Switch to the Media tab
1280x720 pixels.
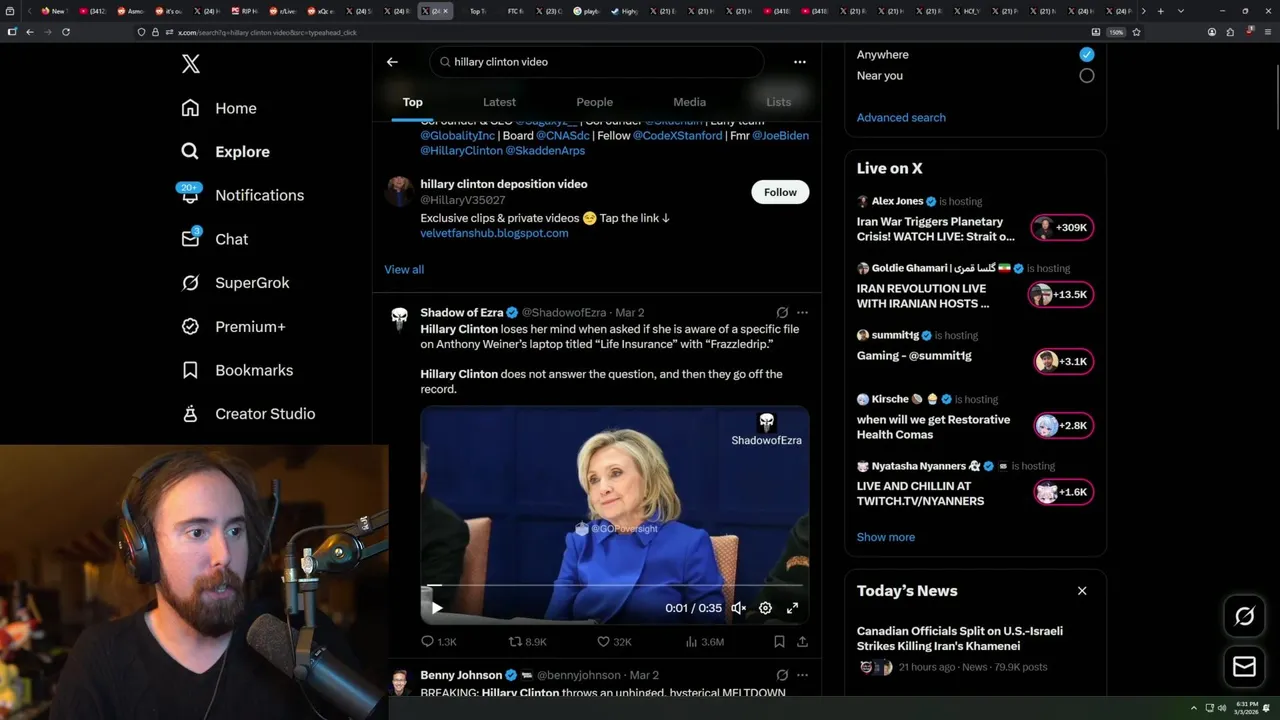(689, 102)
